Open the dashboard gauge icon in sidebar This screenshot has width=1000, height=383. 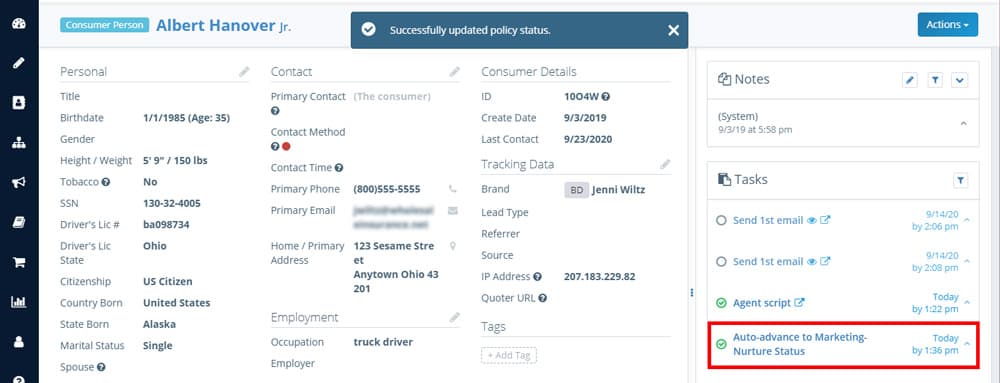coord(18,24)
